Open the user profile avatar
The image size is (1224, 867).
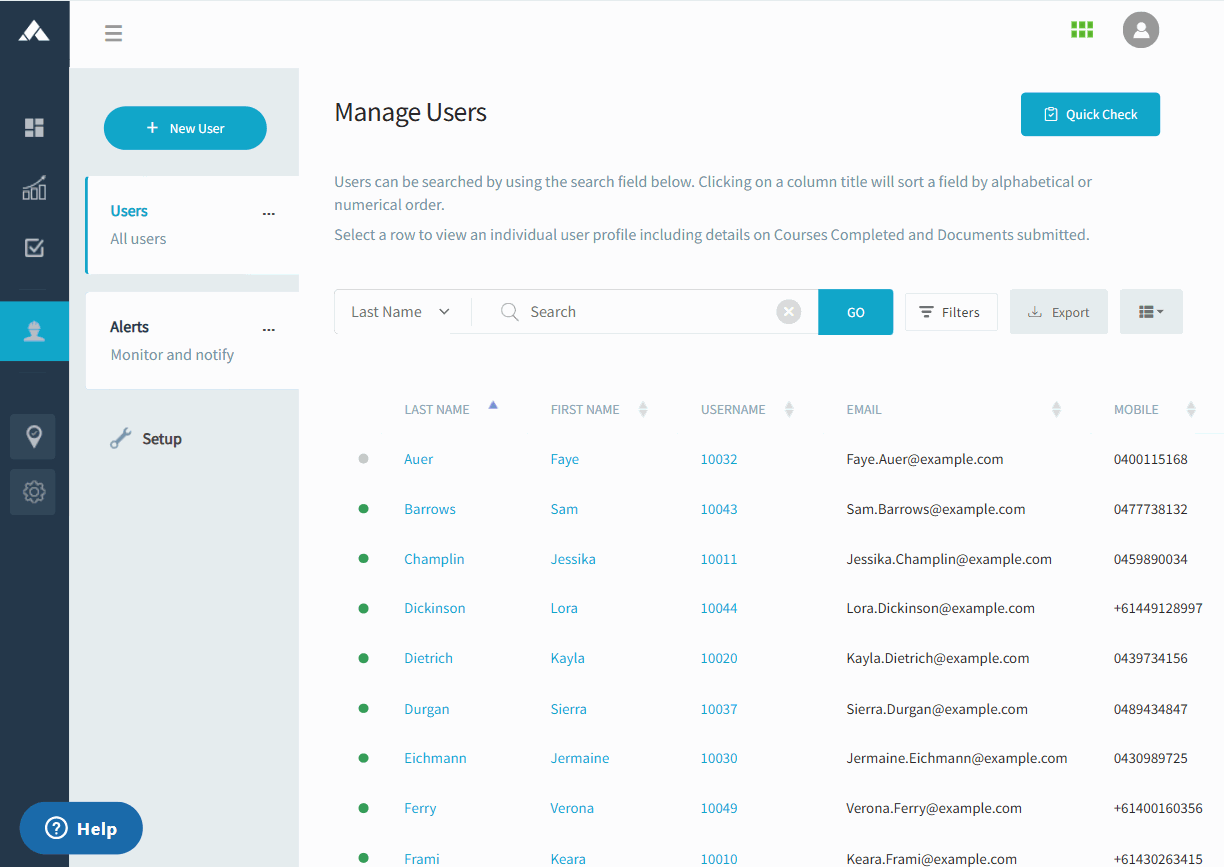click(1140, 30)
